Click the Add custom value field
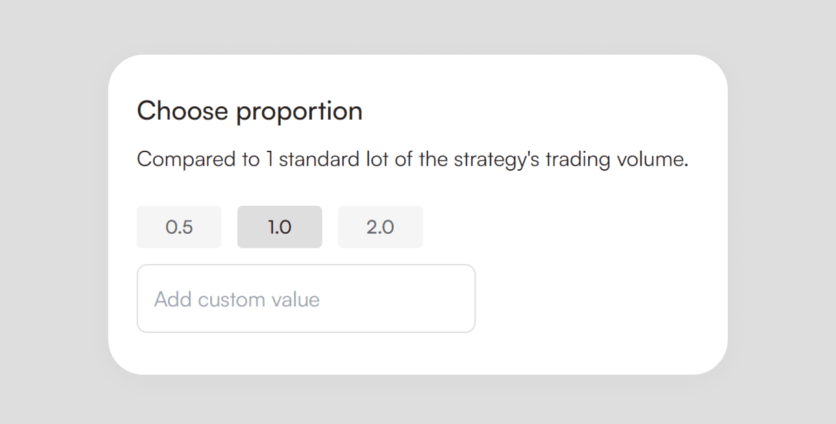 pos(306,299)
